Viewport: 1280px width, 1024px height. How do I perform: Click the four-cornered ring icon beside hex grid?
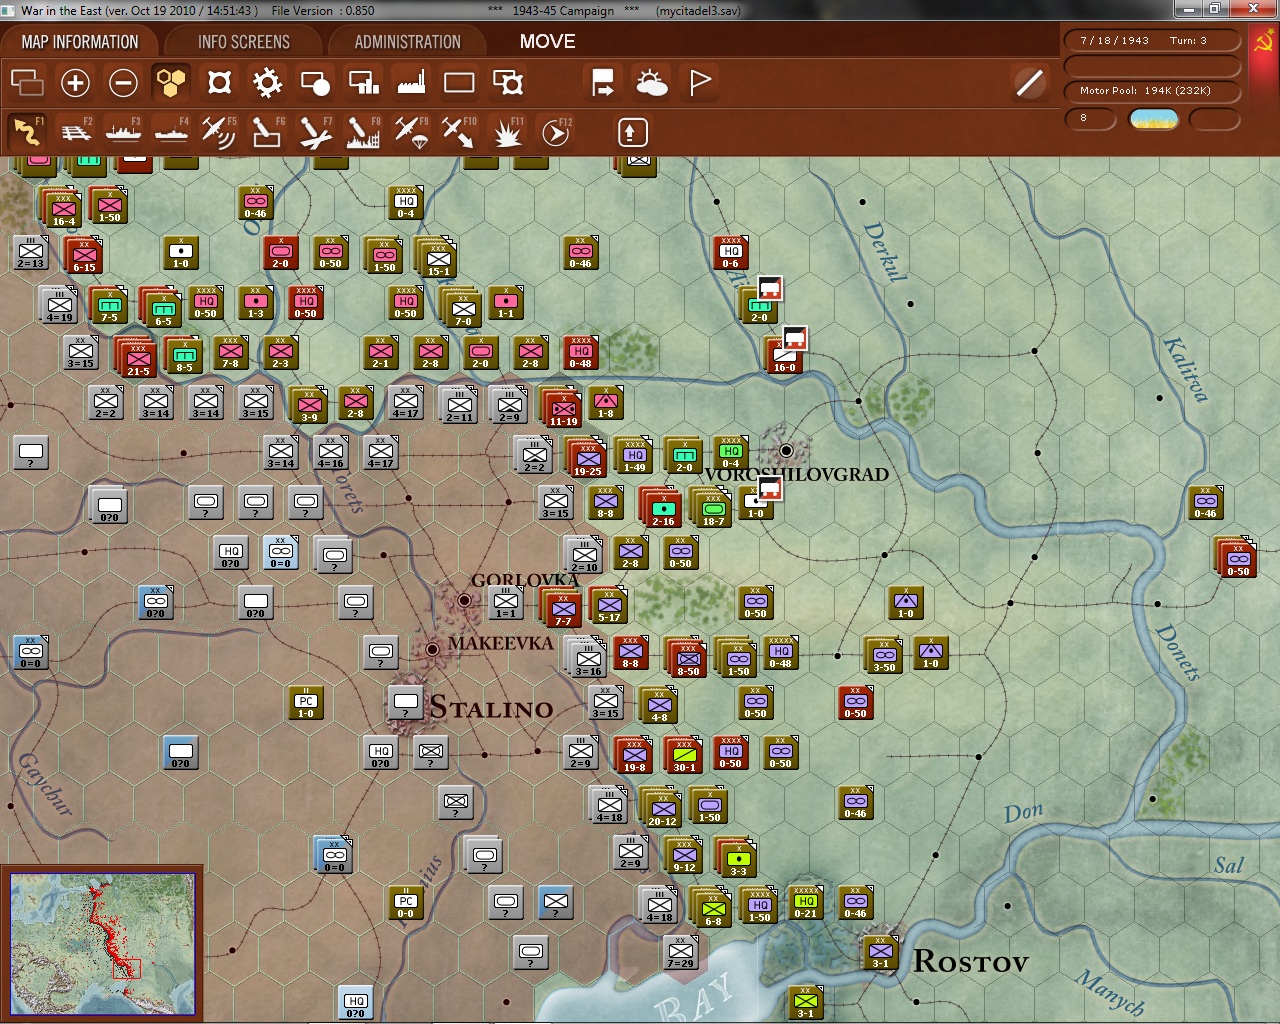(x=219, y=83)
